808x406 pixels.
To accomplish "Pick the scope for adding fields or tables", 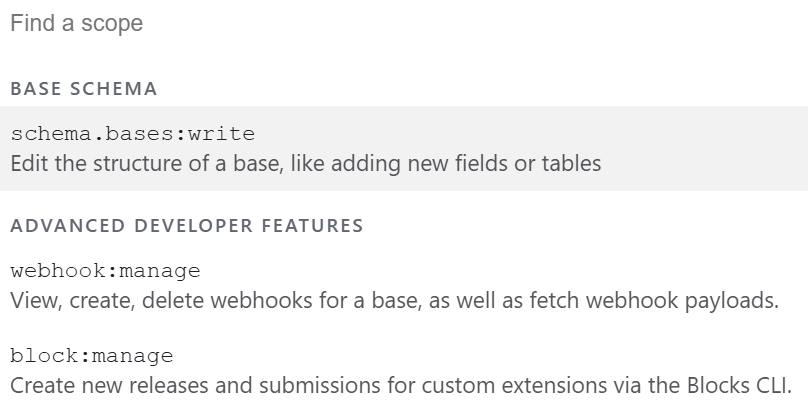I will 400,148.
